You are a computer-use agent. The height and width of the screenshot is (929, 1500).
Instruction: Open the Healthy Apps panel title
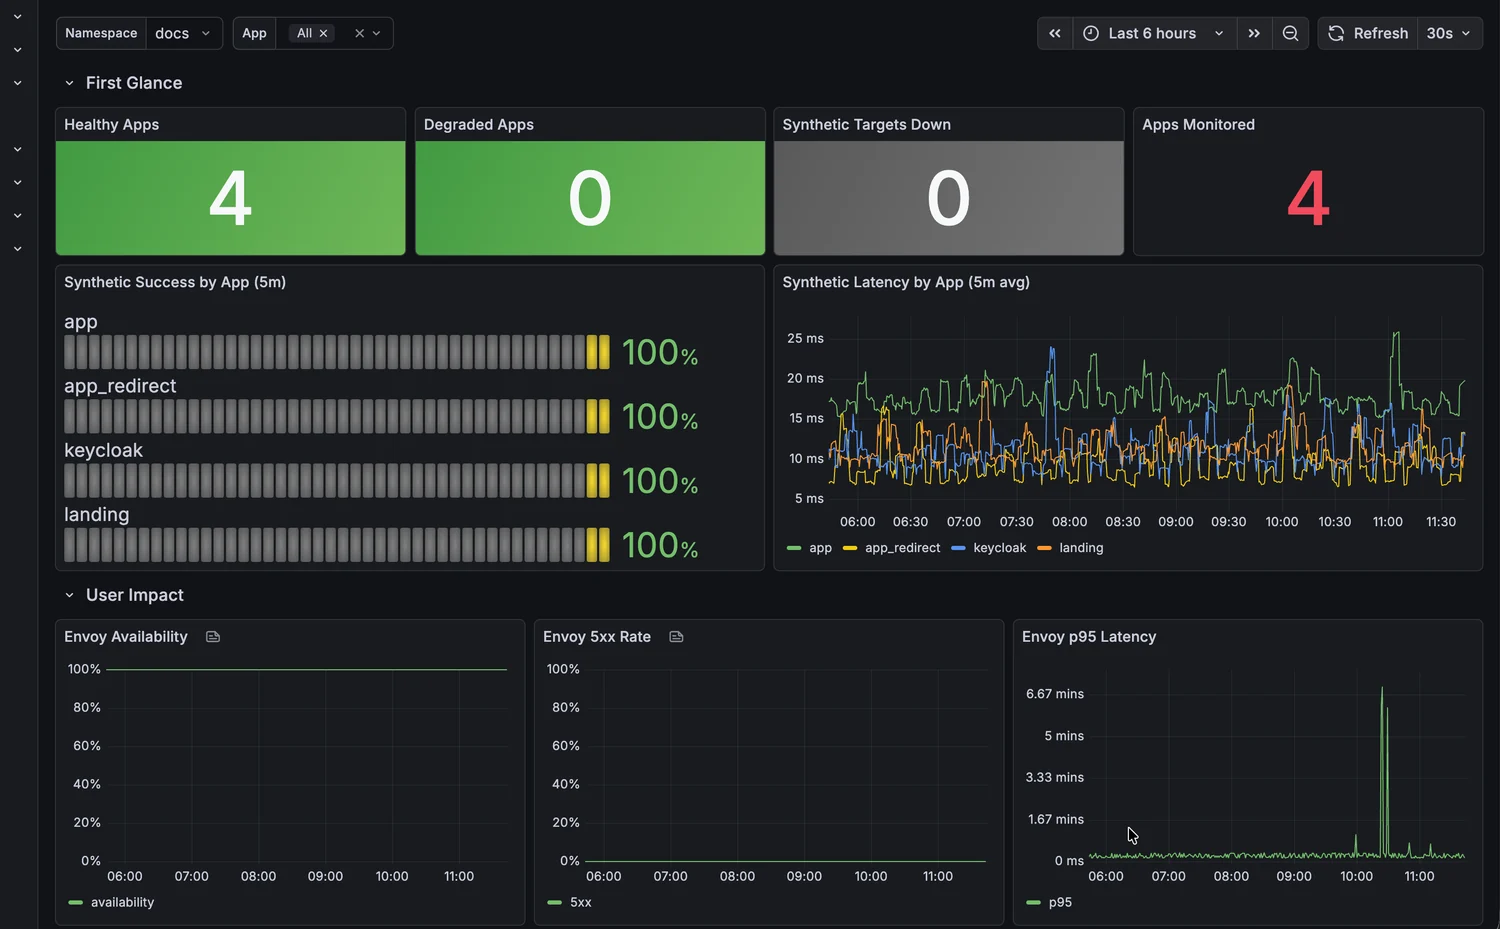pos(112,125)
